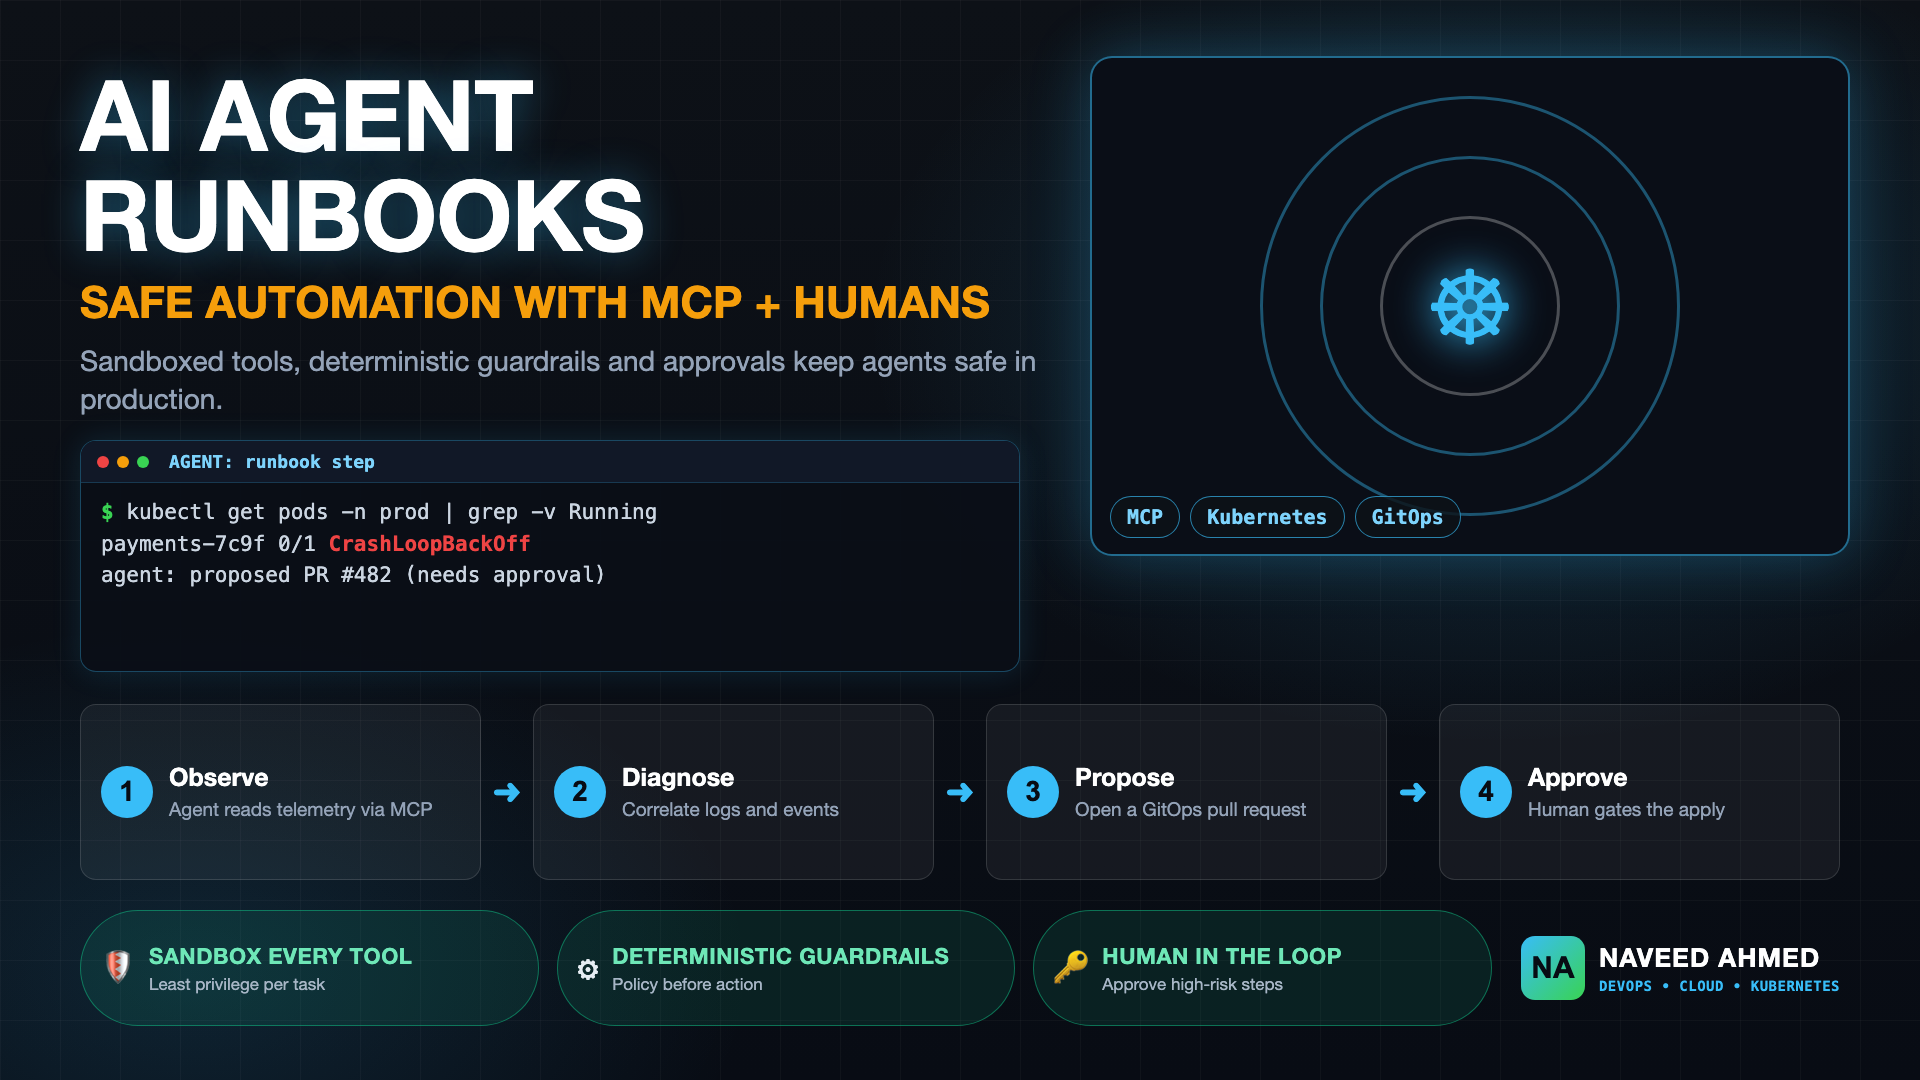The height and width of the screenshot is (1080, 1920).
Task: Click 'Human gates the apply' text
Action: pos(1626,810)
